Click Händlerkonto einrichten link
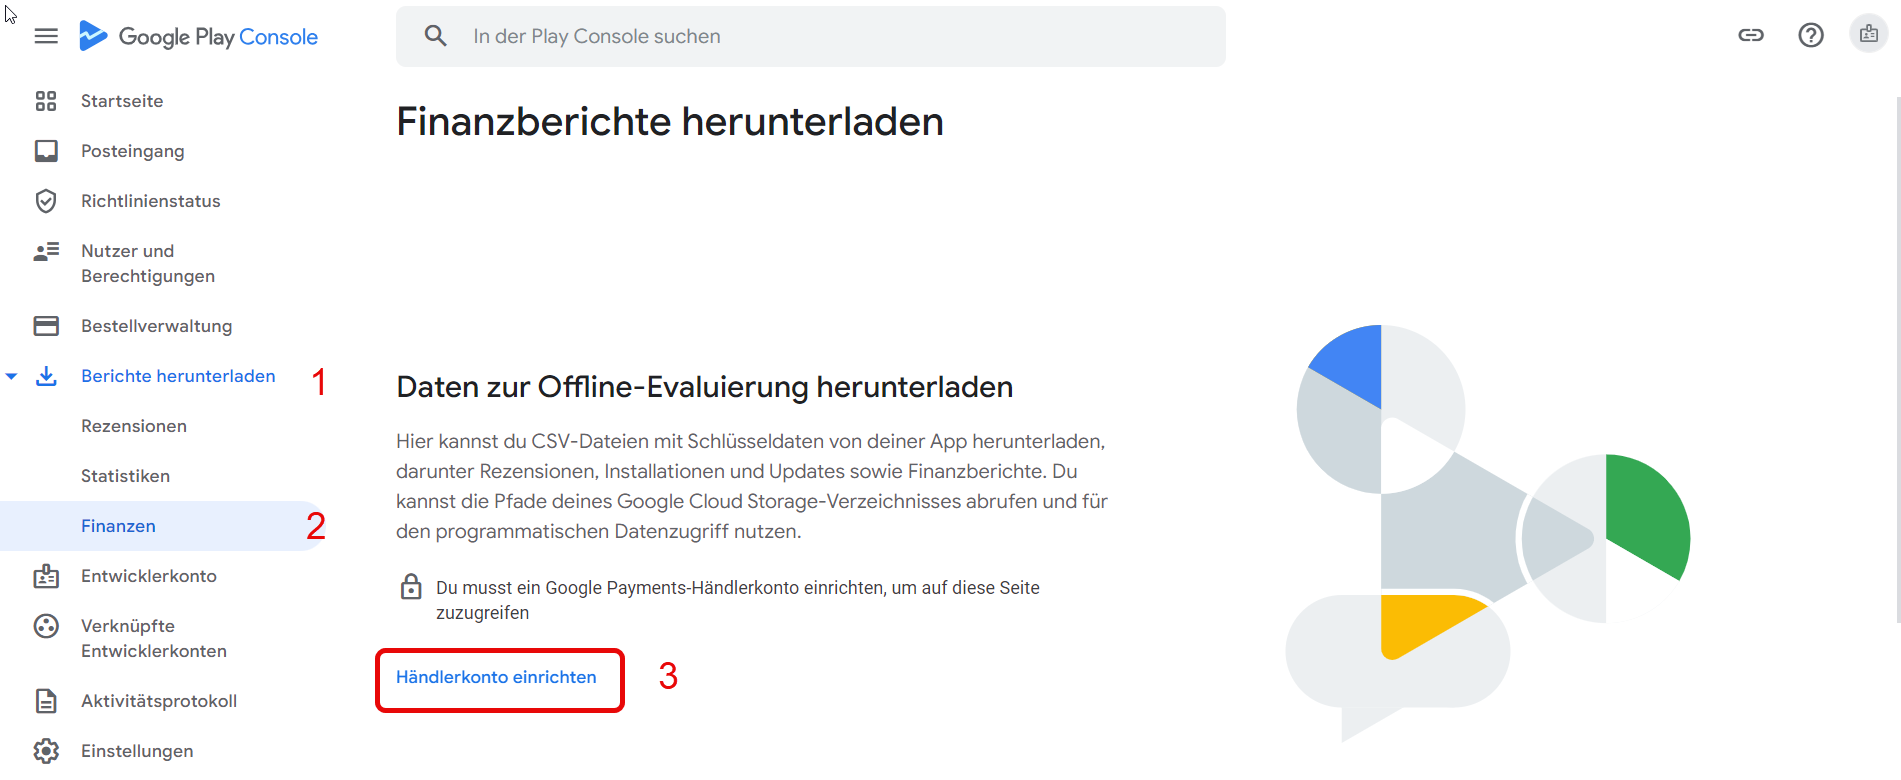1901x780 pixels. tap(496, 677)
